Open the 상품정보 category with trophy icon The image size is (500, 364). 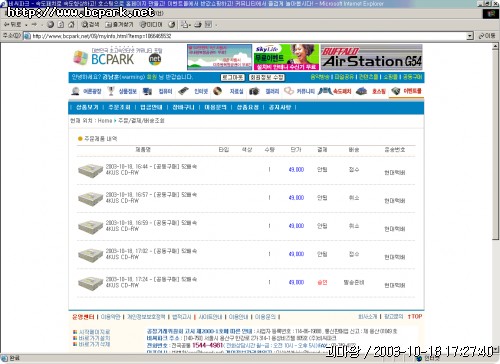point(122,91)
